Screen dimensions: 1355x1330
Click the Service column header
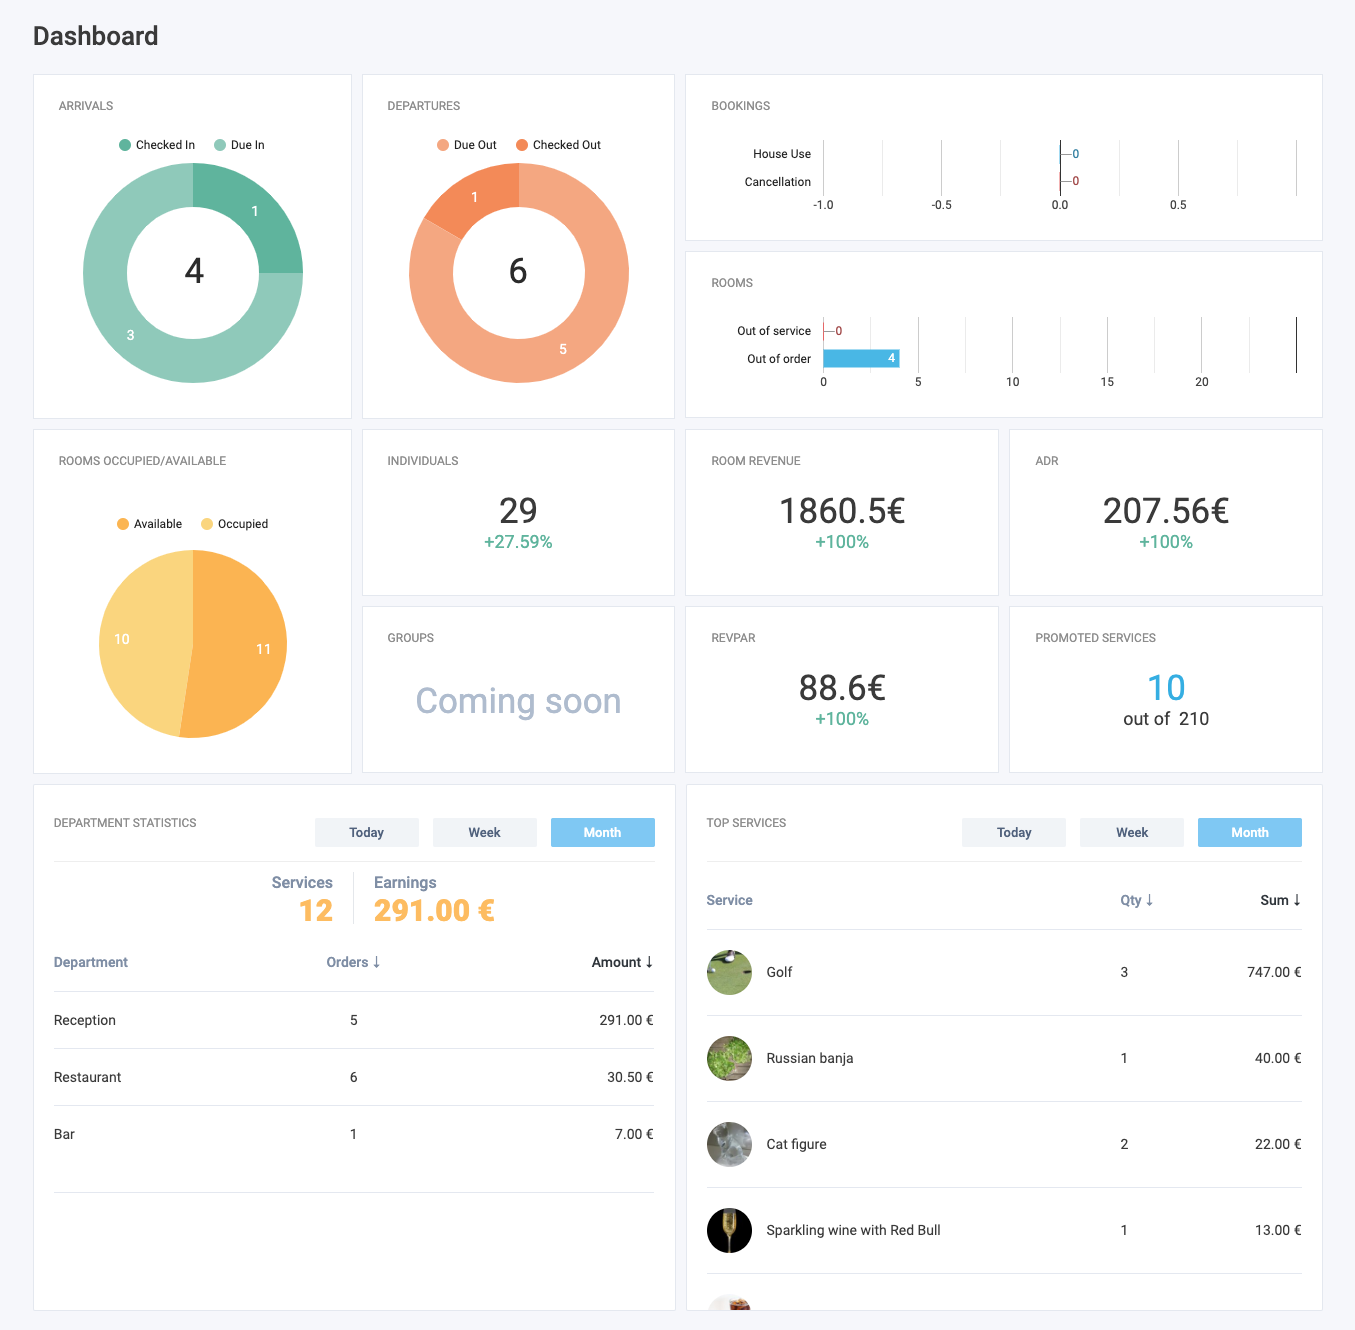click(x=730, y=900)
